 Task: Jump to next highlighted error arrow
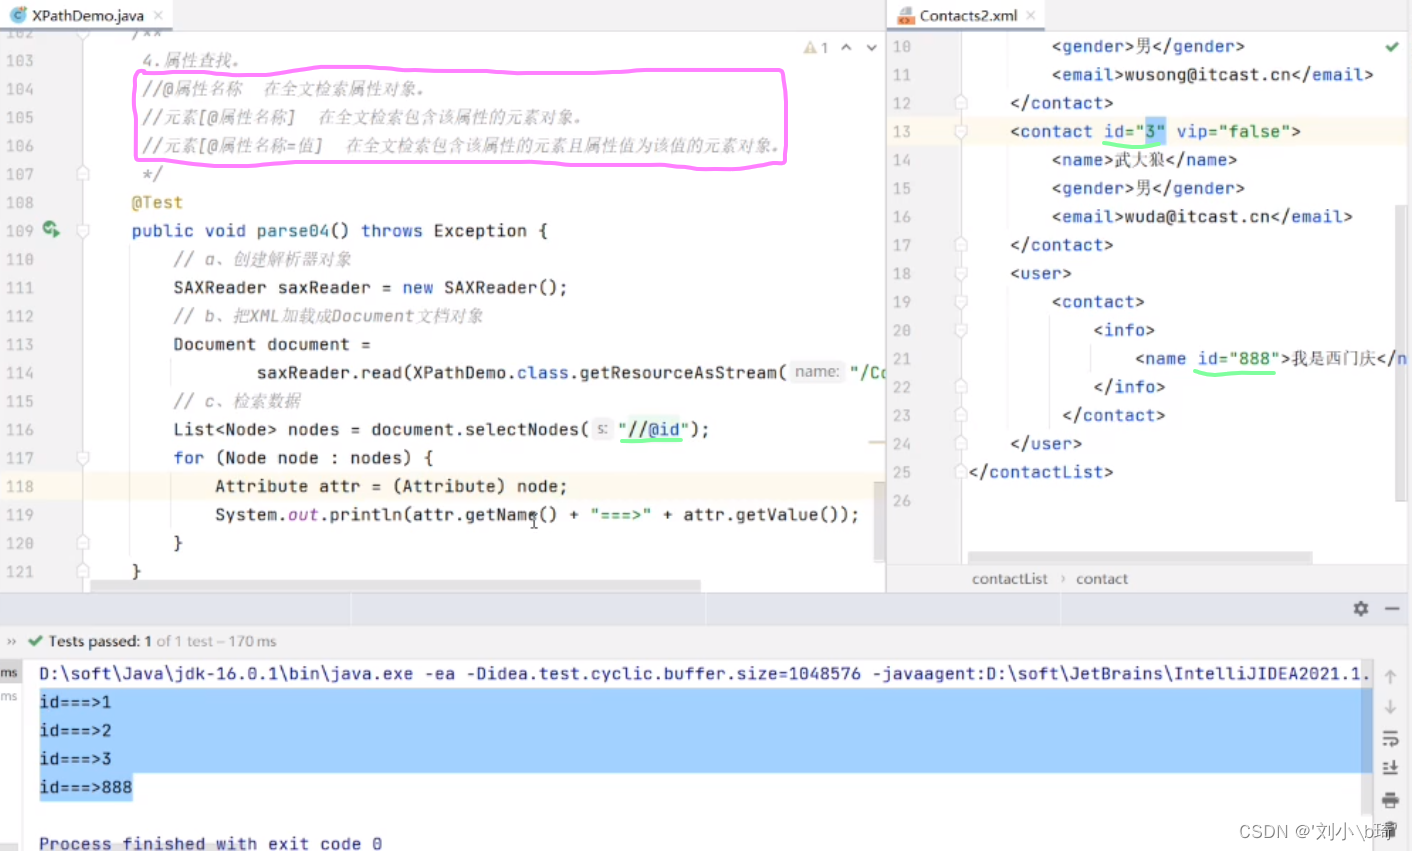click(x=872, y=47)
